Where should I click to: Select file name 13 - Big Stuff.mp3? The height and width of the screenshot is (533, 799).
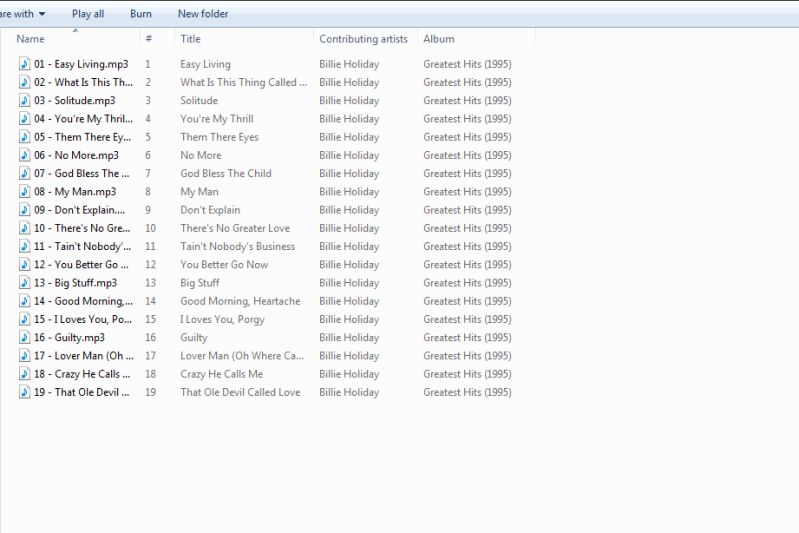[x=75, y=283]
